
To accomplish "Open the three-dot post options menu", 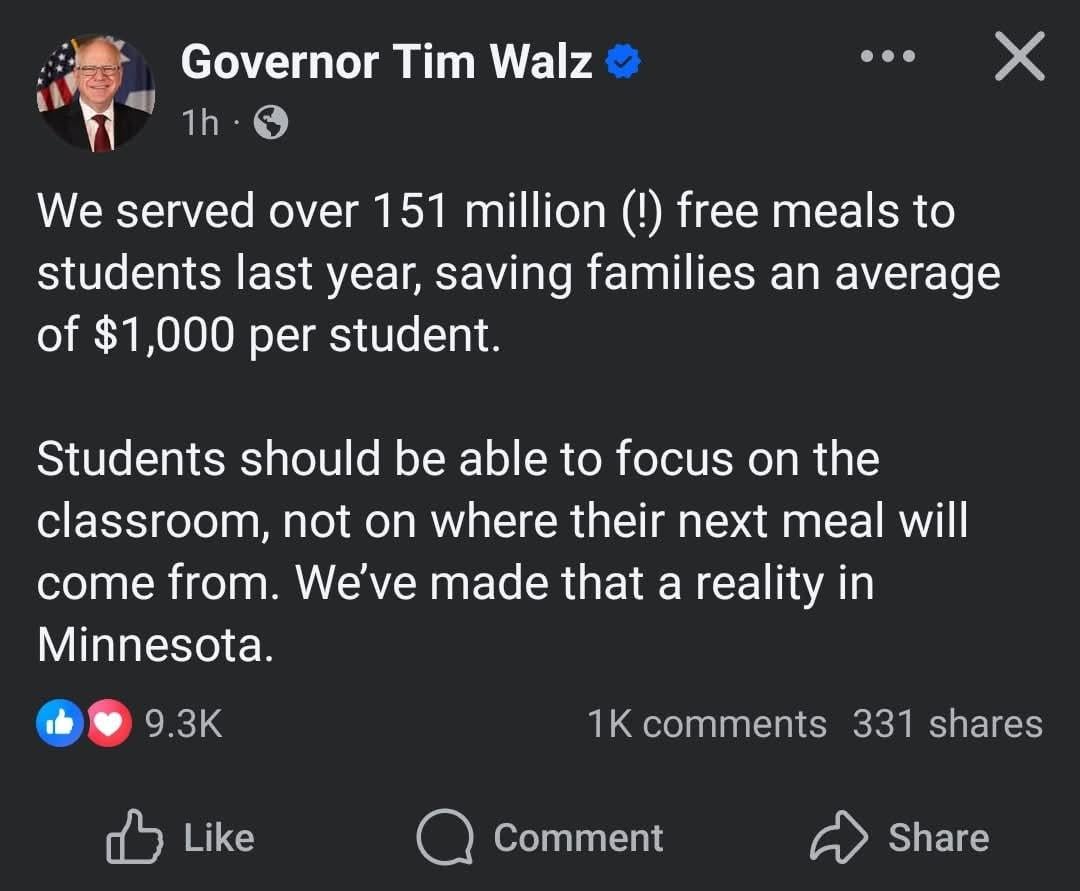I will (889, 56).
